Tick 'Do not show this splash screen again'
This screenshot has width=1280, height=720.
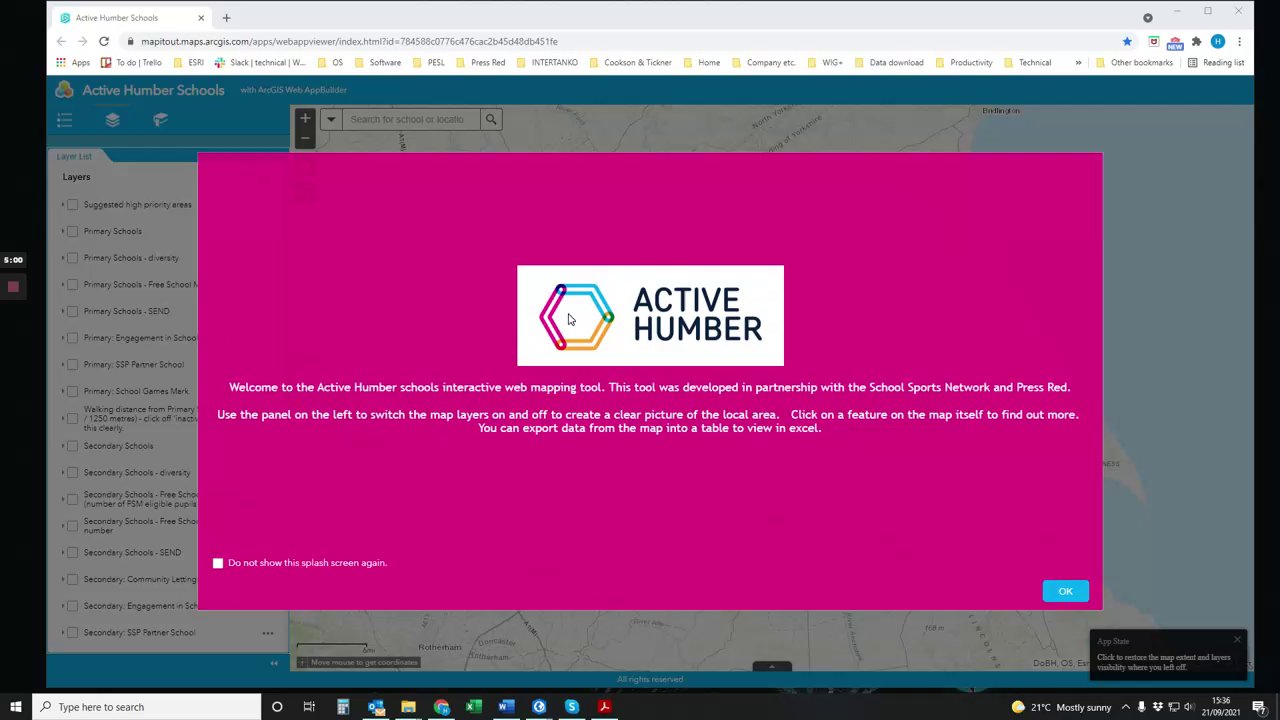click(x=218, y=563)
